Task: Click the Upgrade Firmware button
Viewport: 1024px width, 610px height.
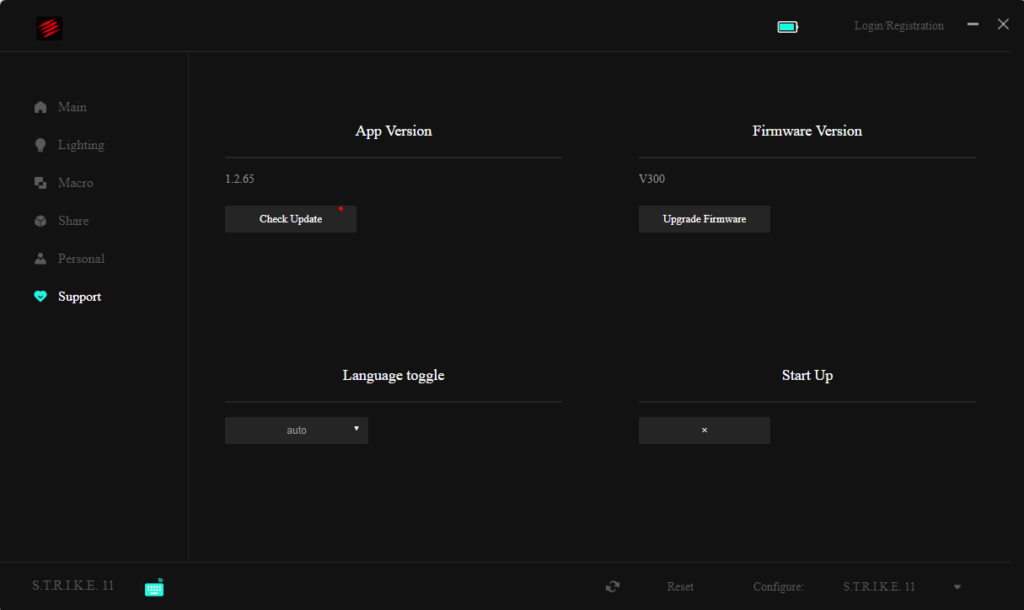Action: (x=704, y=219)
